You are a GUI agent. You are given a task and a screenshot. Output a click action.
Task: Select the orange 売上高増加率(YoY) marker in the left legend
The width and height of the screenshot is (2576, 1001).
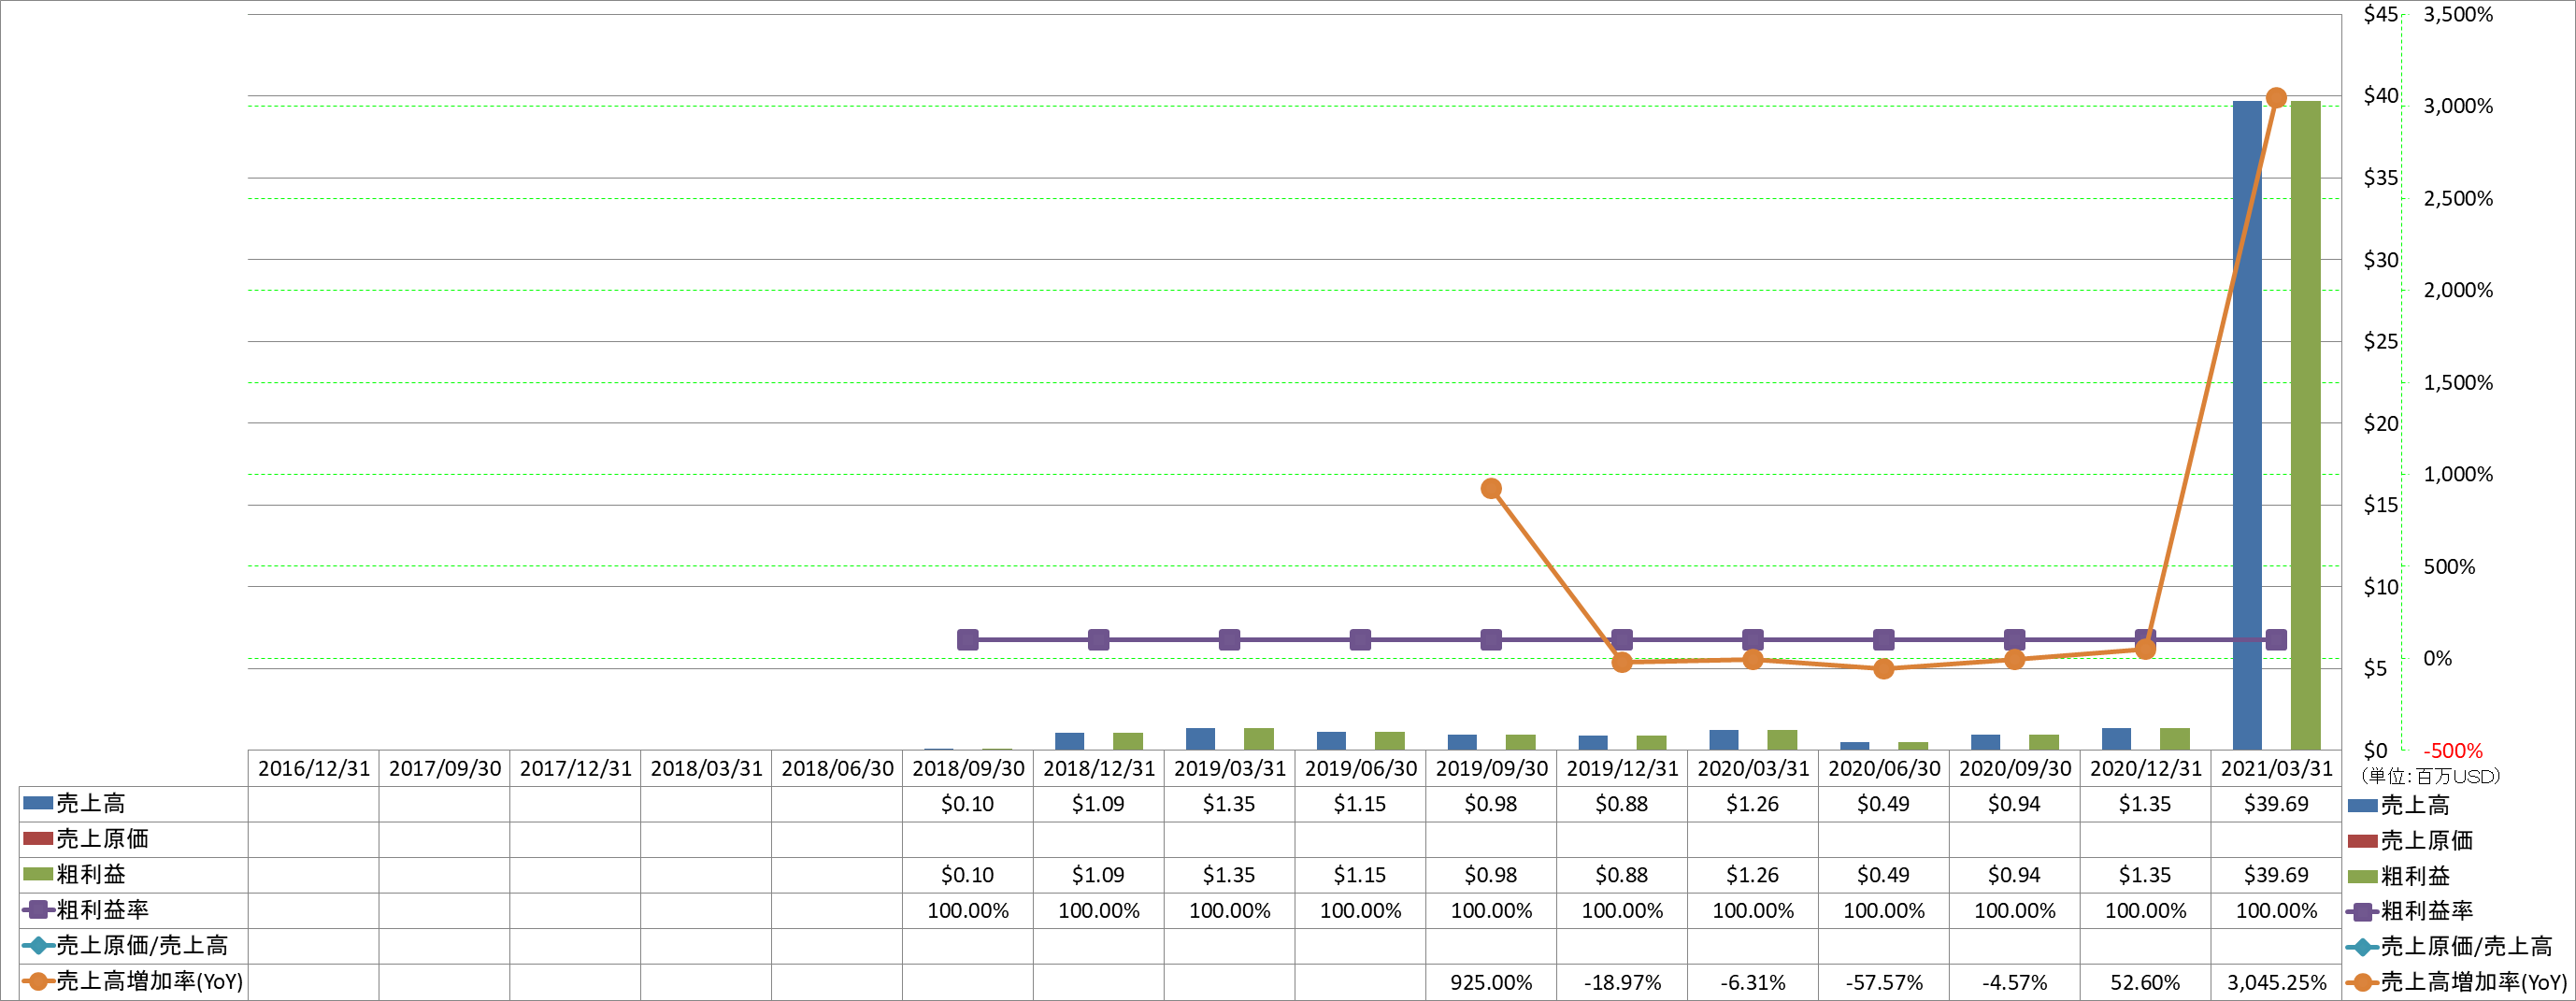[x=38, y=981]
